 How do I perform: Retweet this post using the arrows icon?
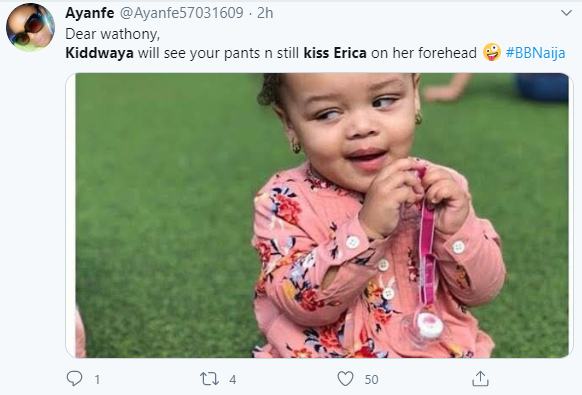[209, 379]
